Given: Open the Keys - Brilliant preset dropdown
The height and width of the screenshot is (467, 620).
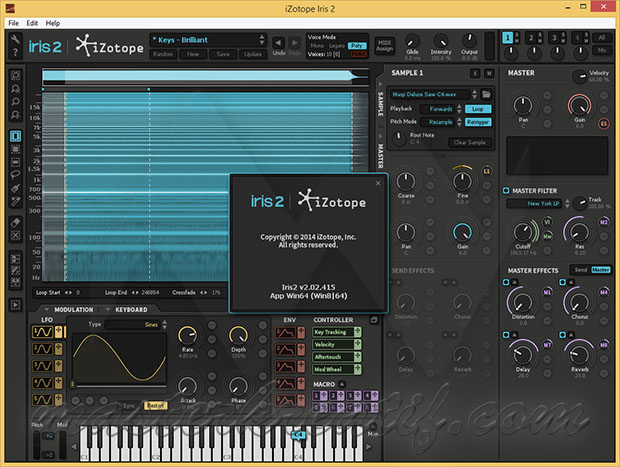Looking at the screenshot, I should [206, 39].
